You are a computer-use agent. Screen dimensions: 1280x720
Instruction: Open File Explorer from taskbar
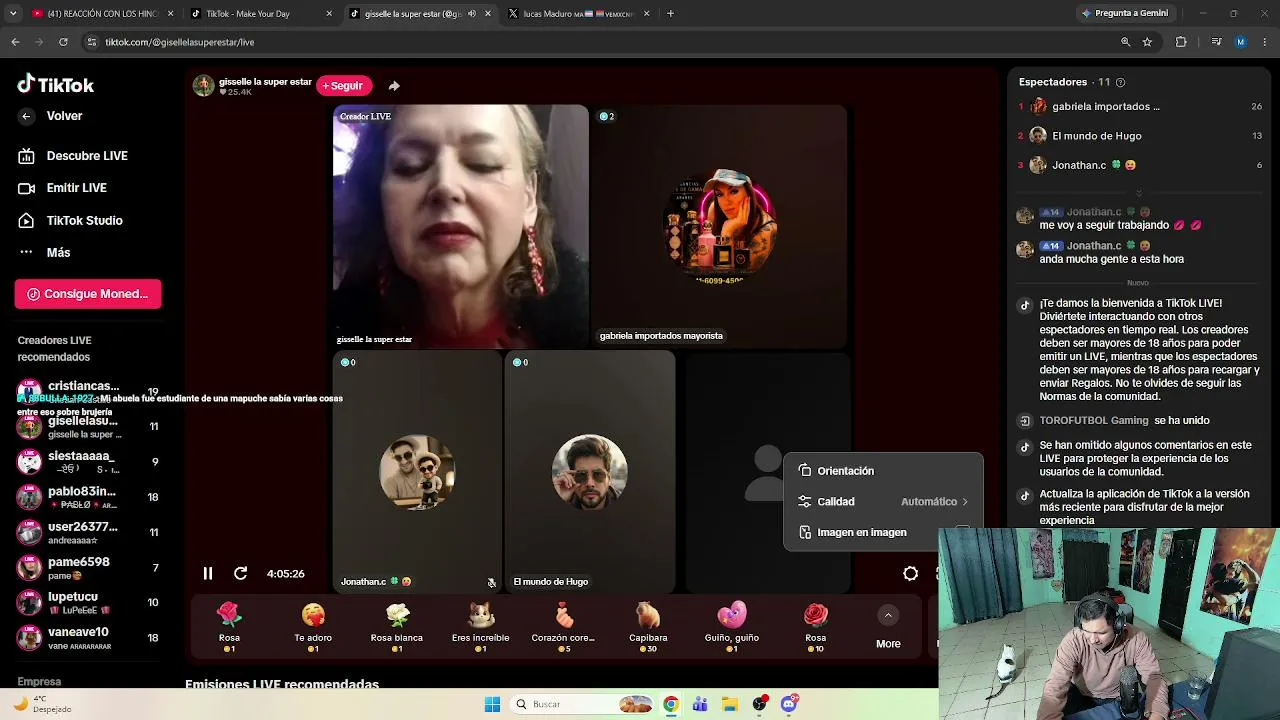pos(730,704)
